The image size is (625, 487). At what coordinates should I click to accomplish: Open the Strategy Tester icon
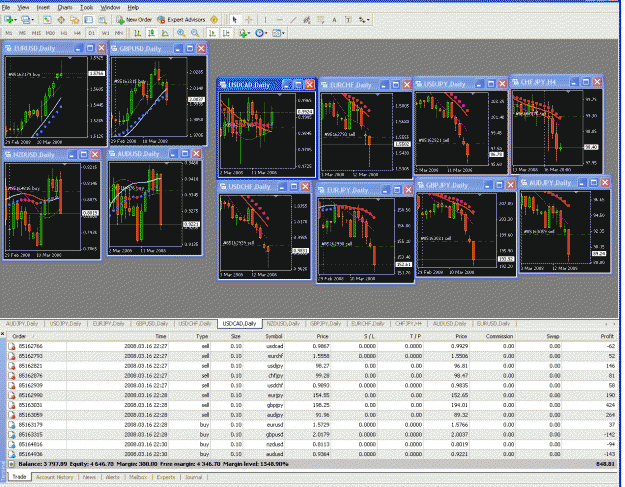(102, 20)
